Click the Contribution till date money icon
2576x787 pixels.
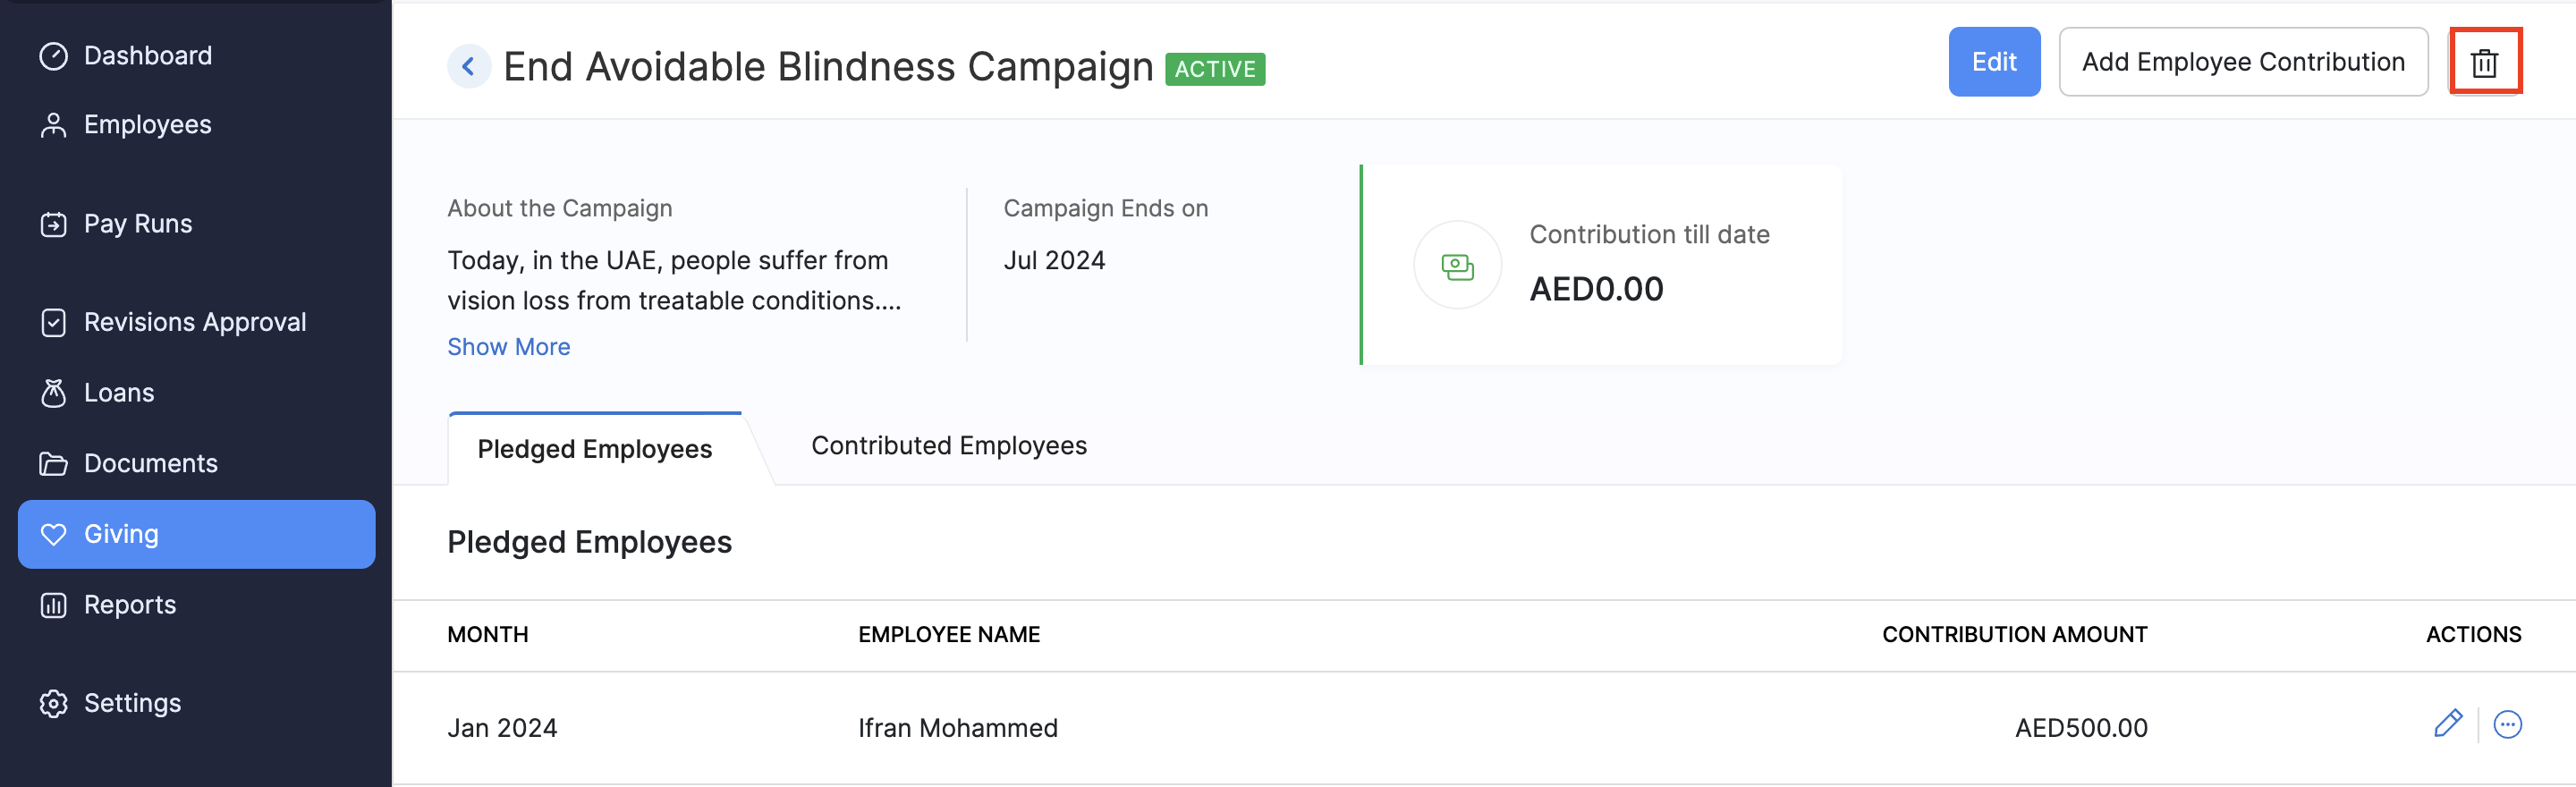[1457, 266]
